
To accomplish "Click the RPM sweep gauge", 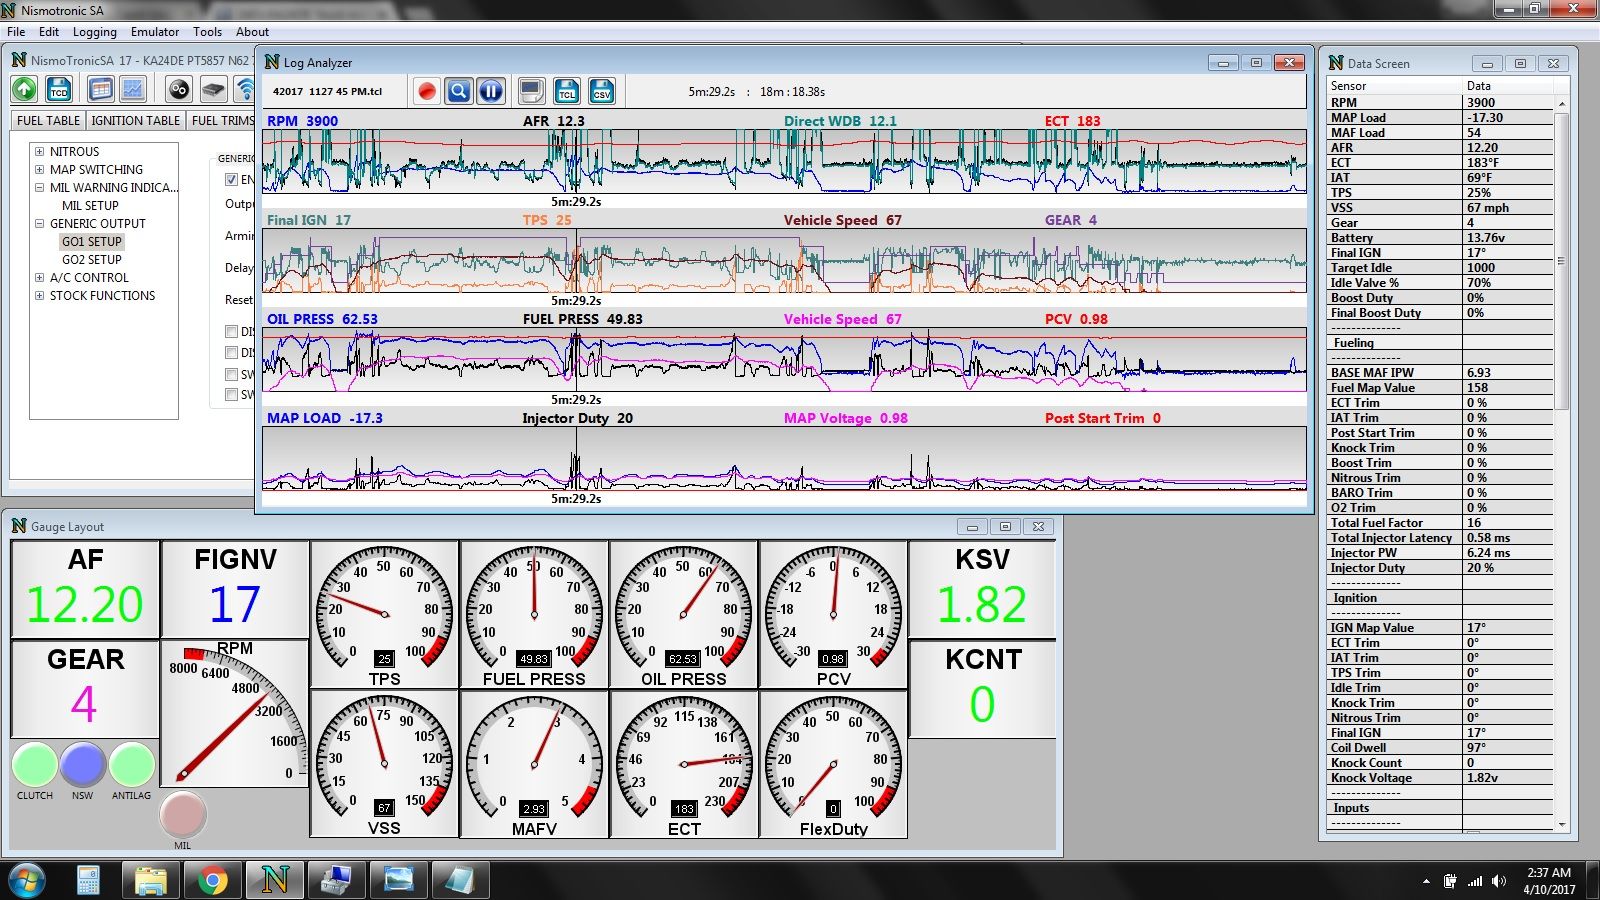I will coord(234,713).
